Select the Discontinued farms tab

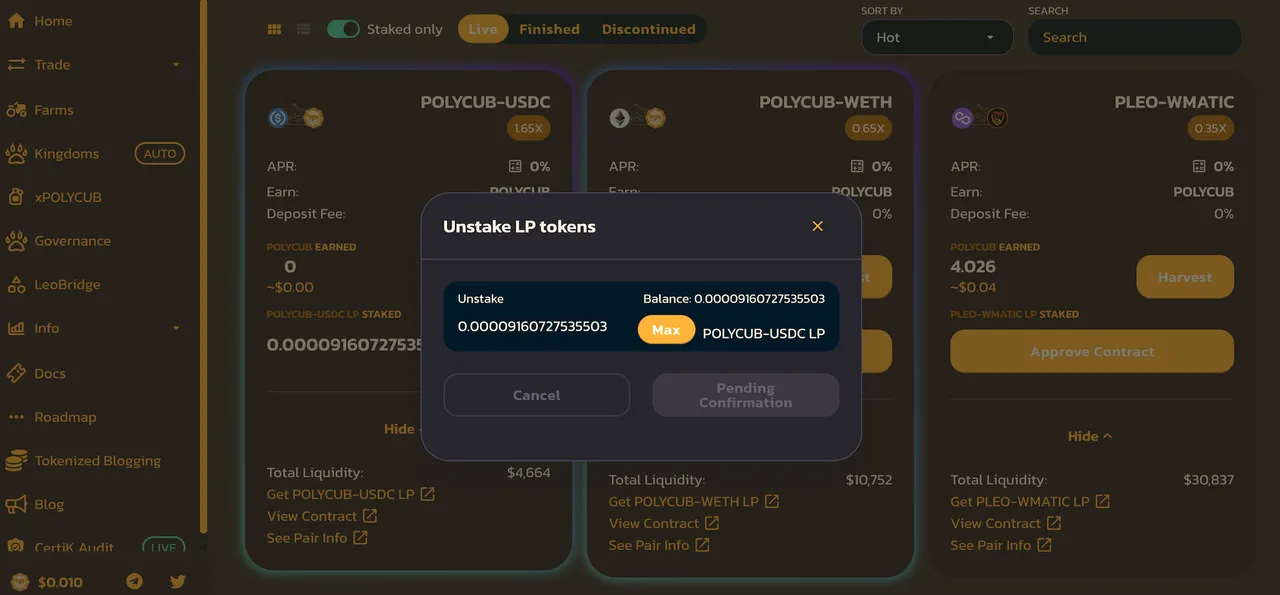[x=648, y=29]
